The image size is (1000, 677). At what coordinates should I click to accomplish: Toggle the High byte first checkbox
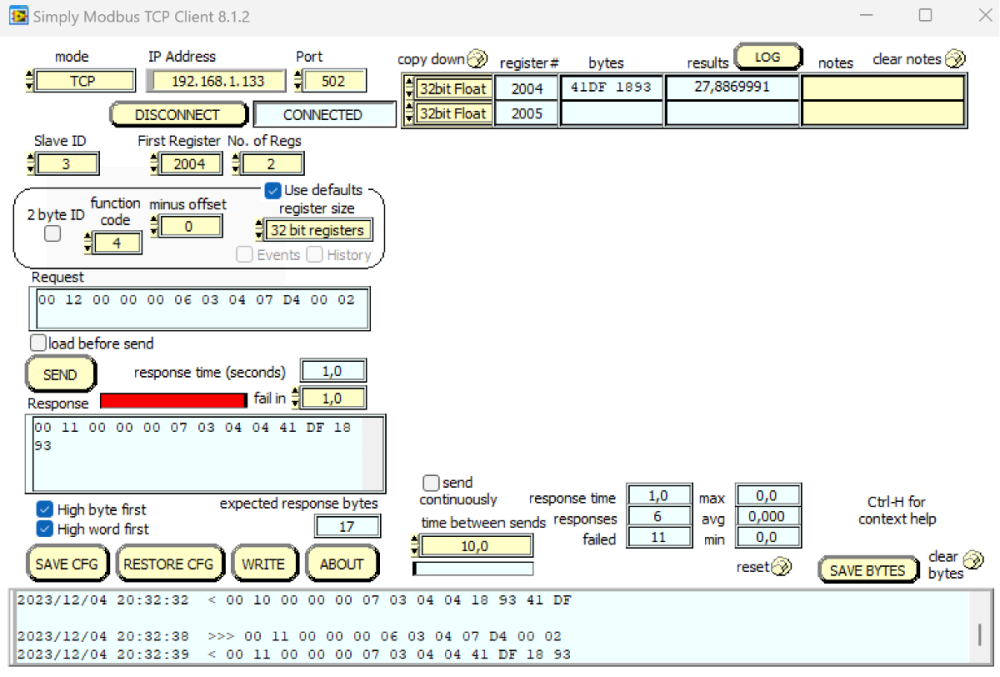click(45, 510)
